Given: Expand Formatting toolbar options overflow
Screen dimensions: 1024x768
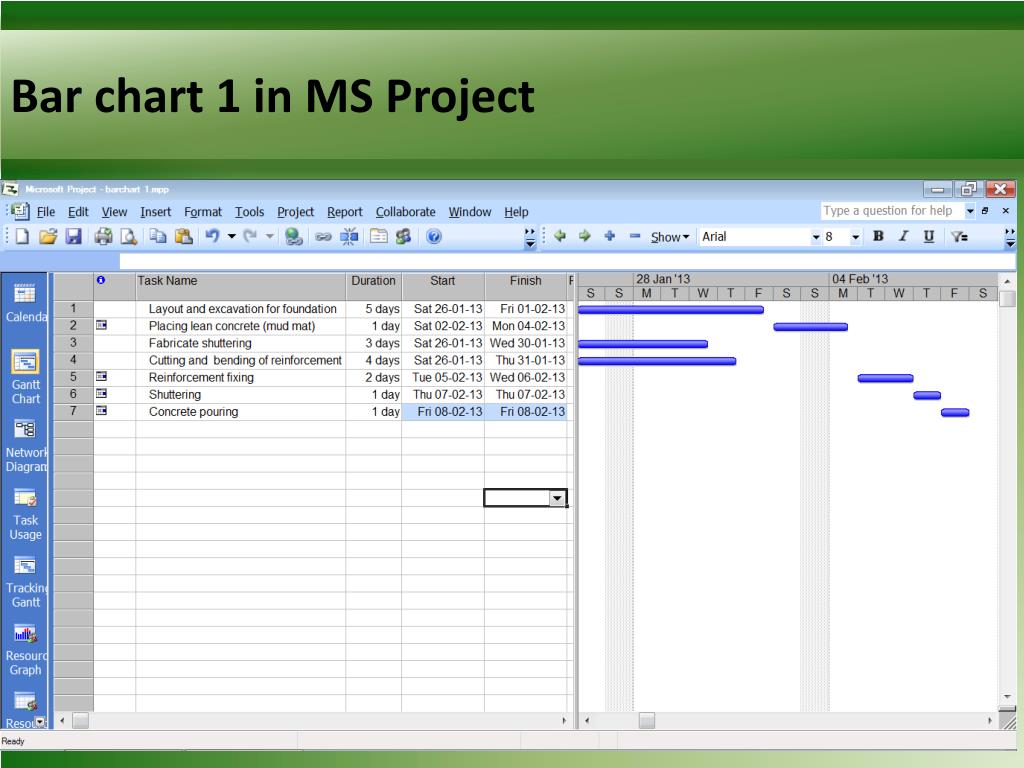Looking at the screenshot, I should click(1010, 238).
